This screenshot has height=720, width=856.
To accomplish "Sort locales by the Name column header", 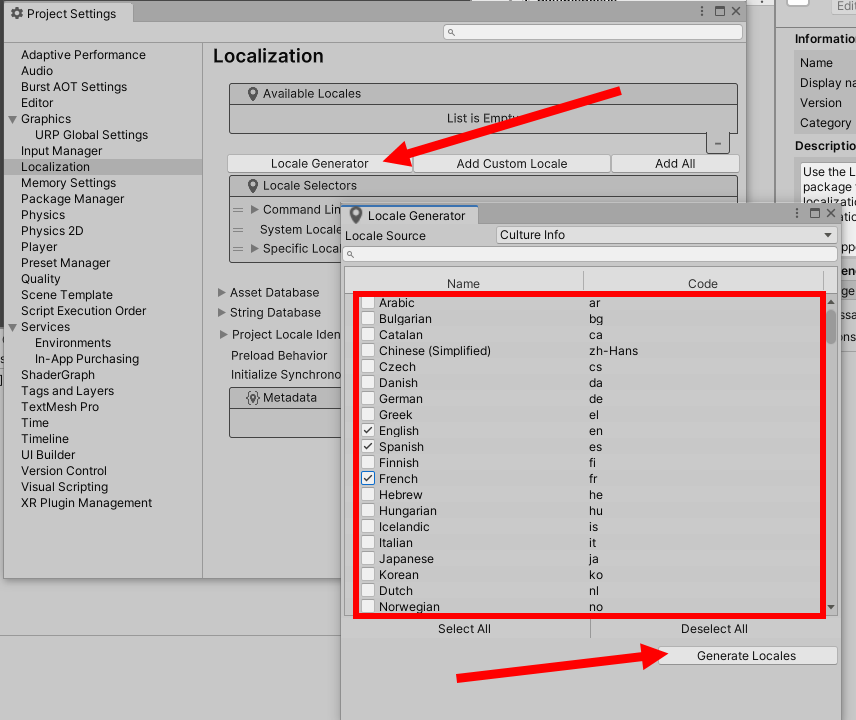I will 463,284.
